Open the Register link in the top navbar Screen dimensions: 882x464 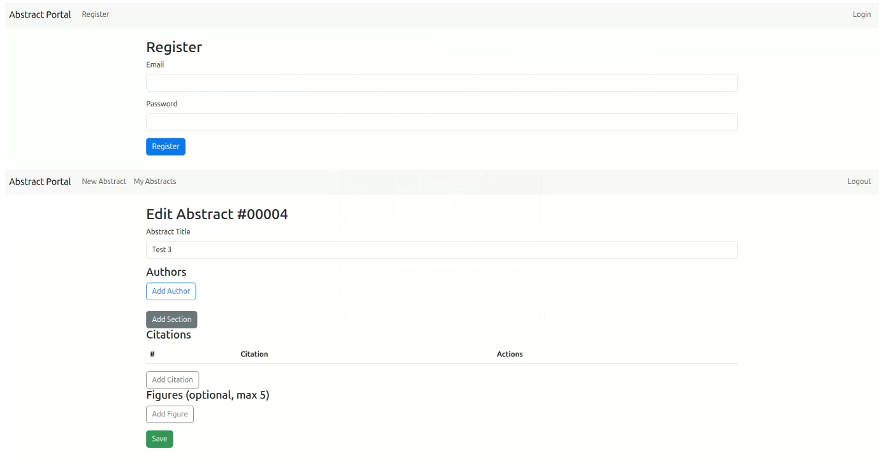[x=95, y=15]
